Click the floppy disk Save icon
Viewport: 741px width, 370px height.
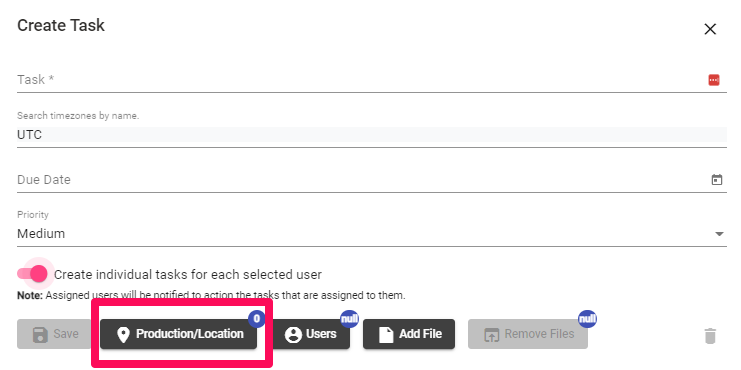(40, 335)
